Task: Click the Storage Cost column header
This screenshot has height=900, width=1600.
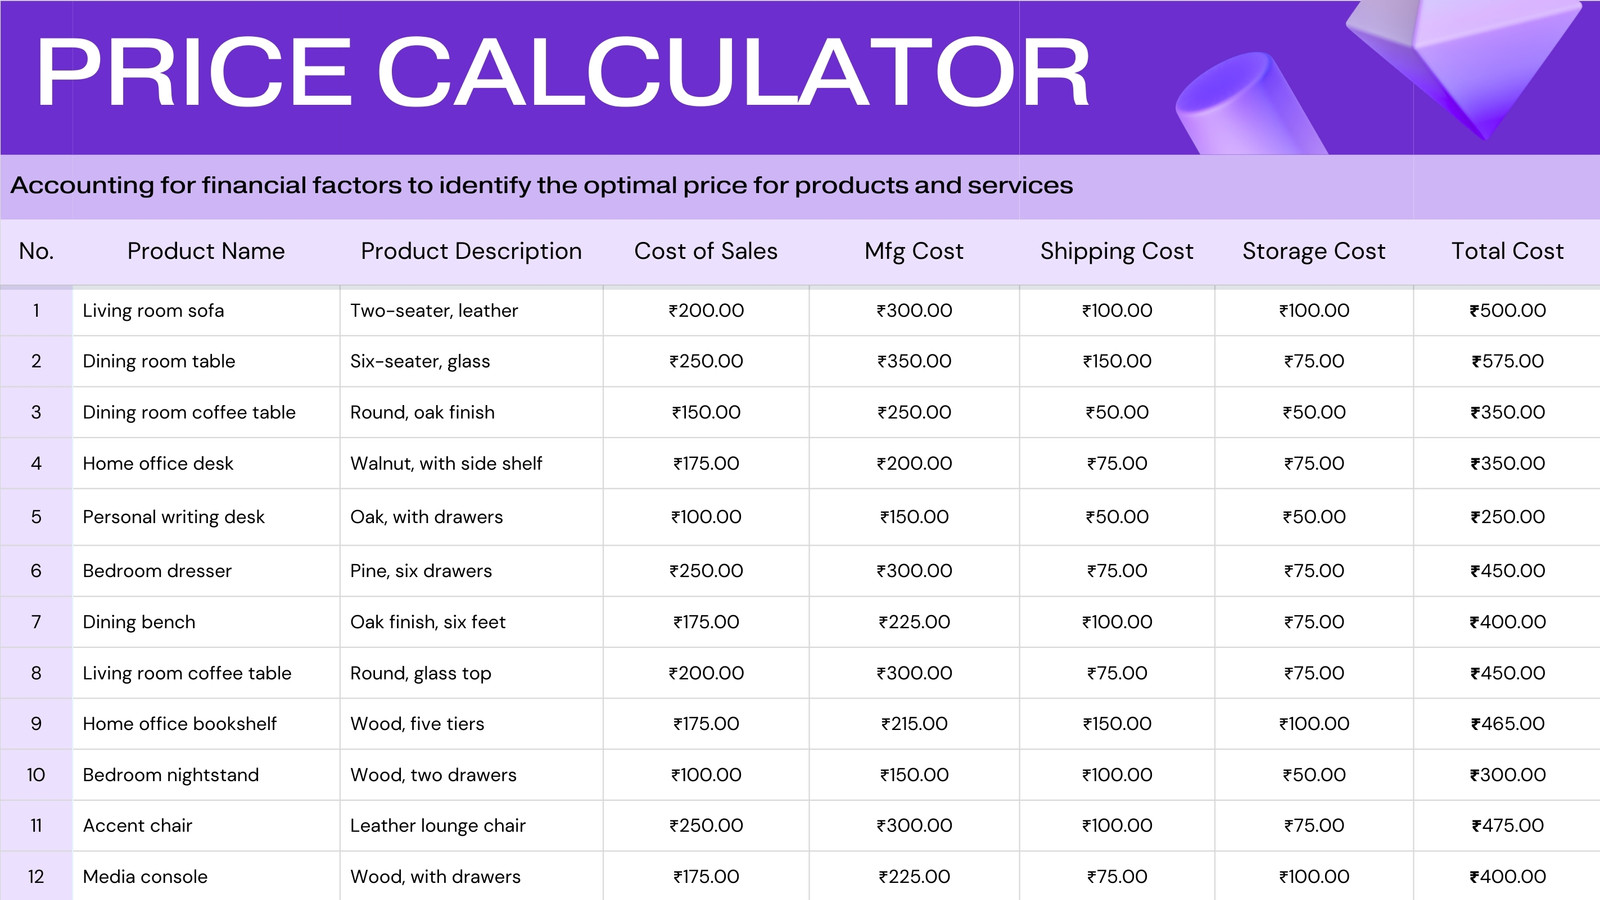Action: click(1314, 252)
